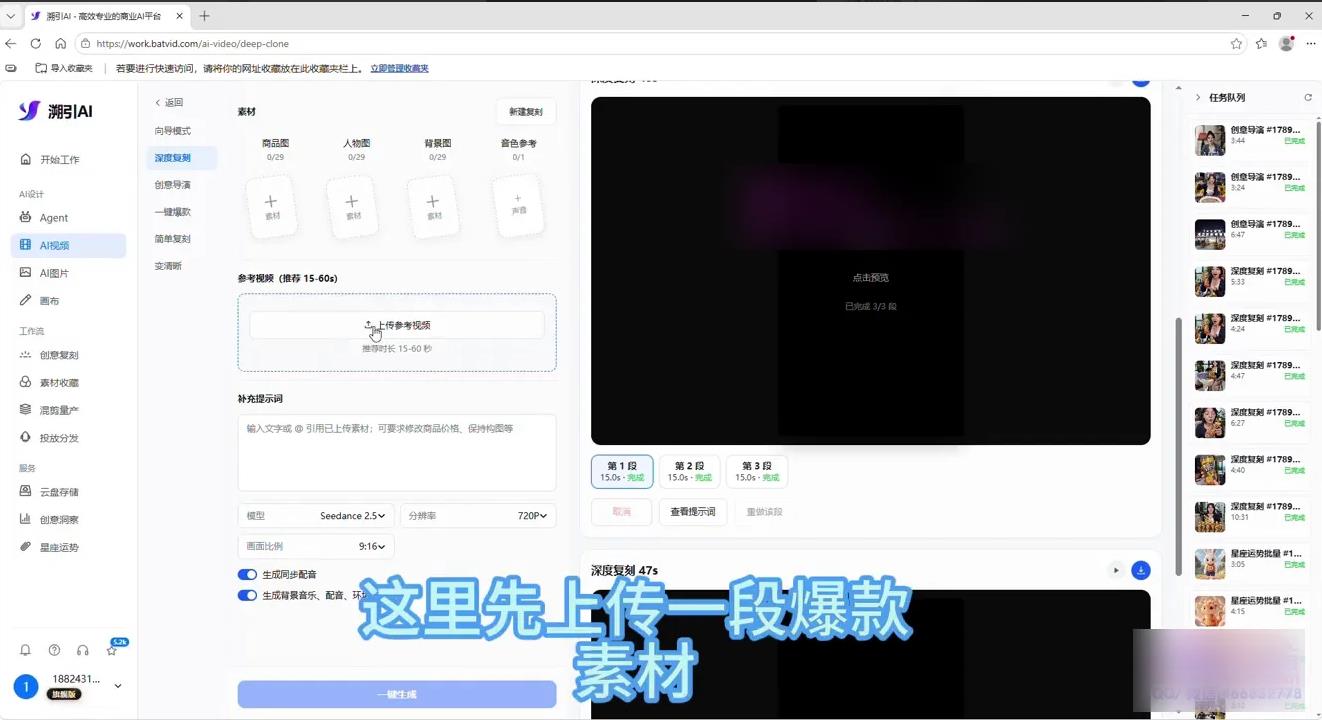The image size is (1322, 720).
Task: Click the 查看提示词 button
Action: 693,511
